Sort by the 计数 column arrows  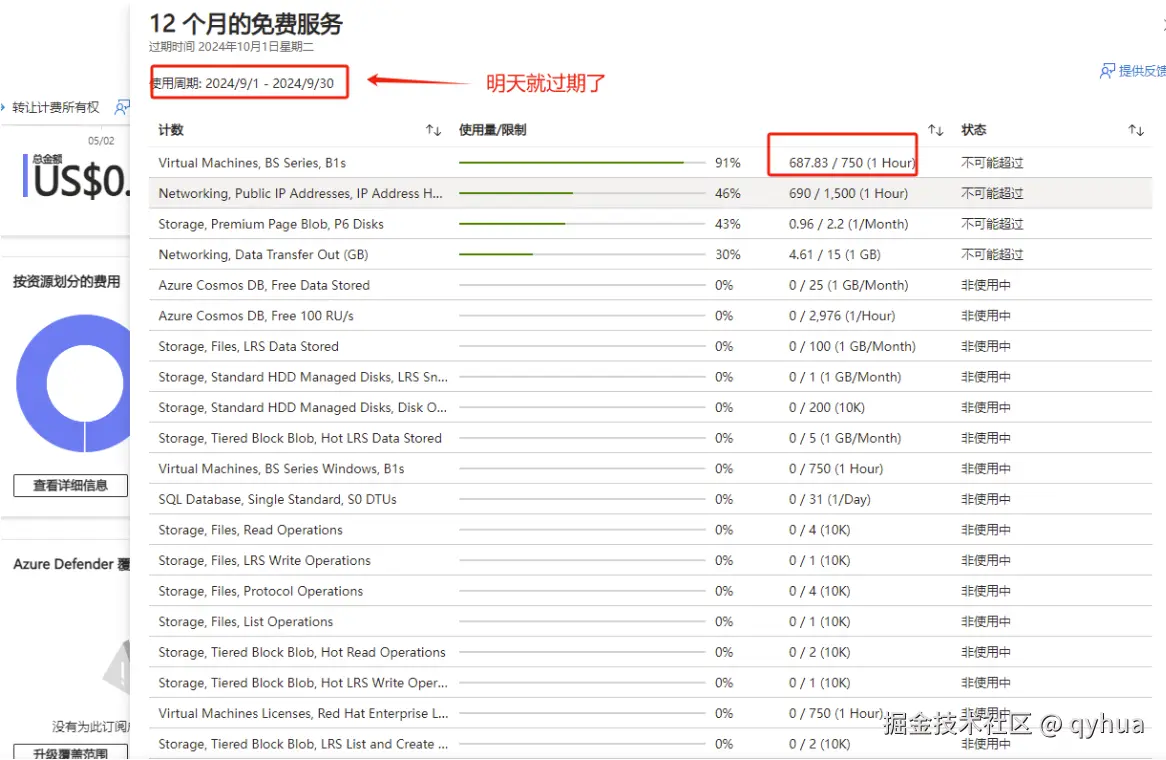tap(434, 130)
